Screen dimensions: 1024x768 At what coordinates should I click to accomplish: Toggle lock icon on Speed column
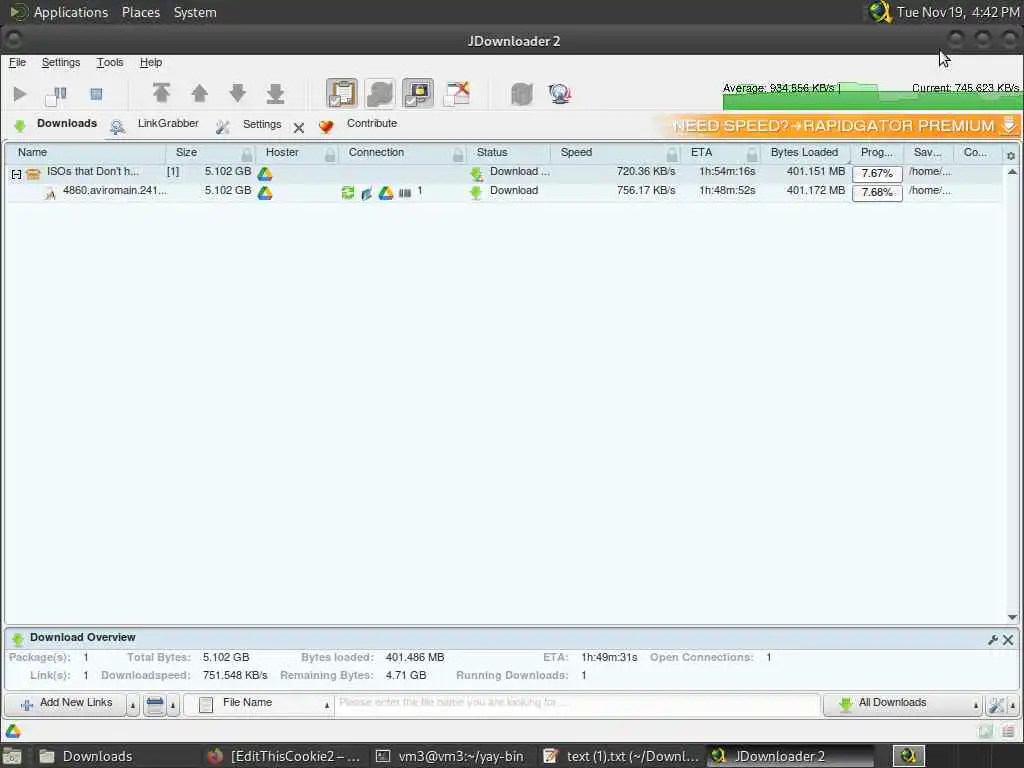[672, 155]
